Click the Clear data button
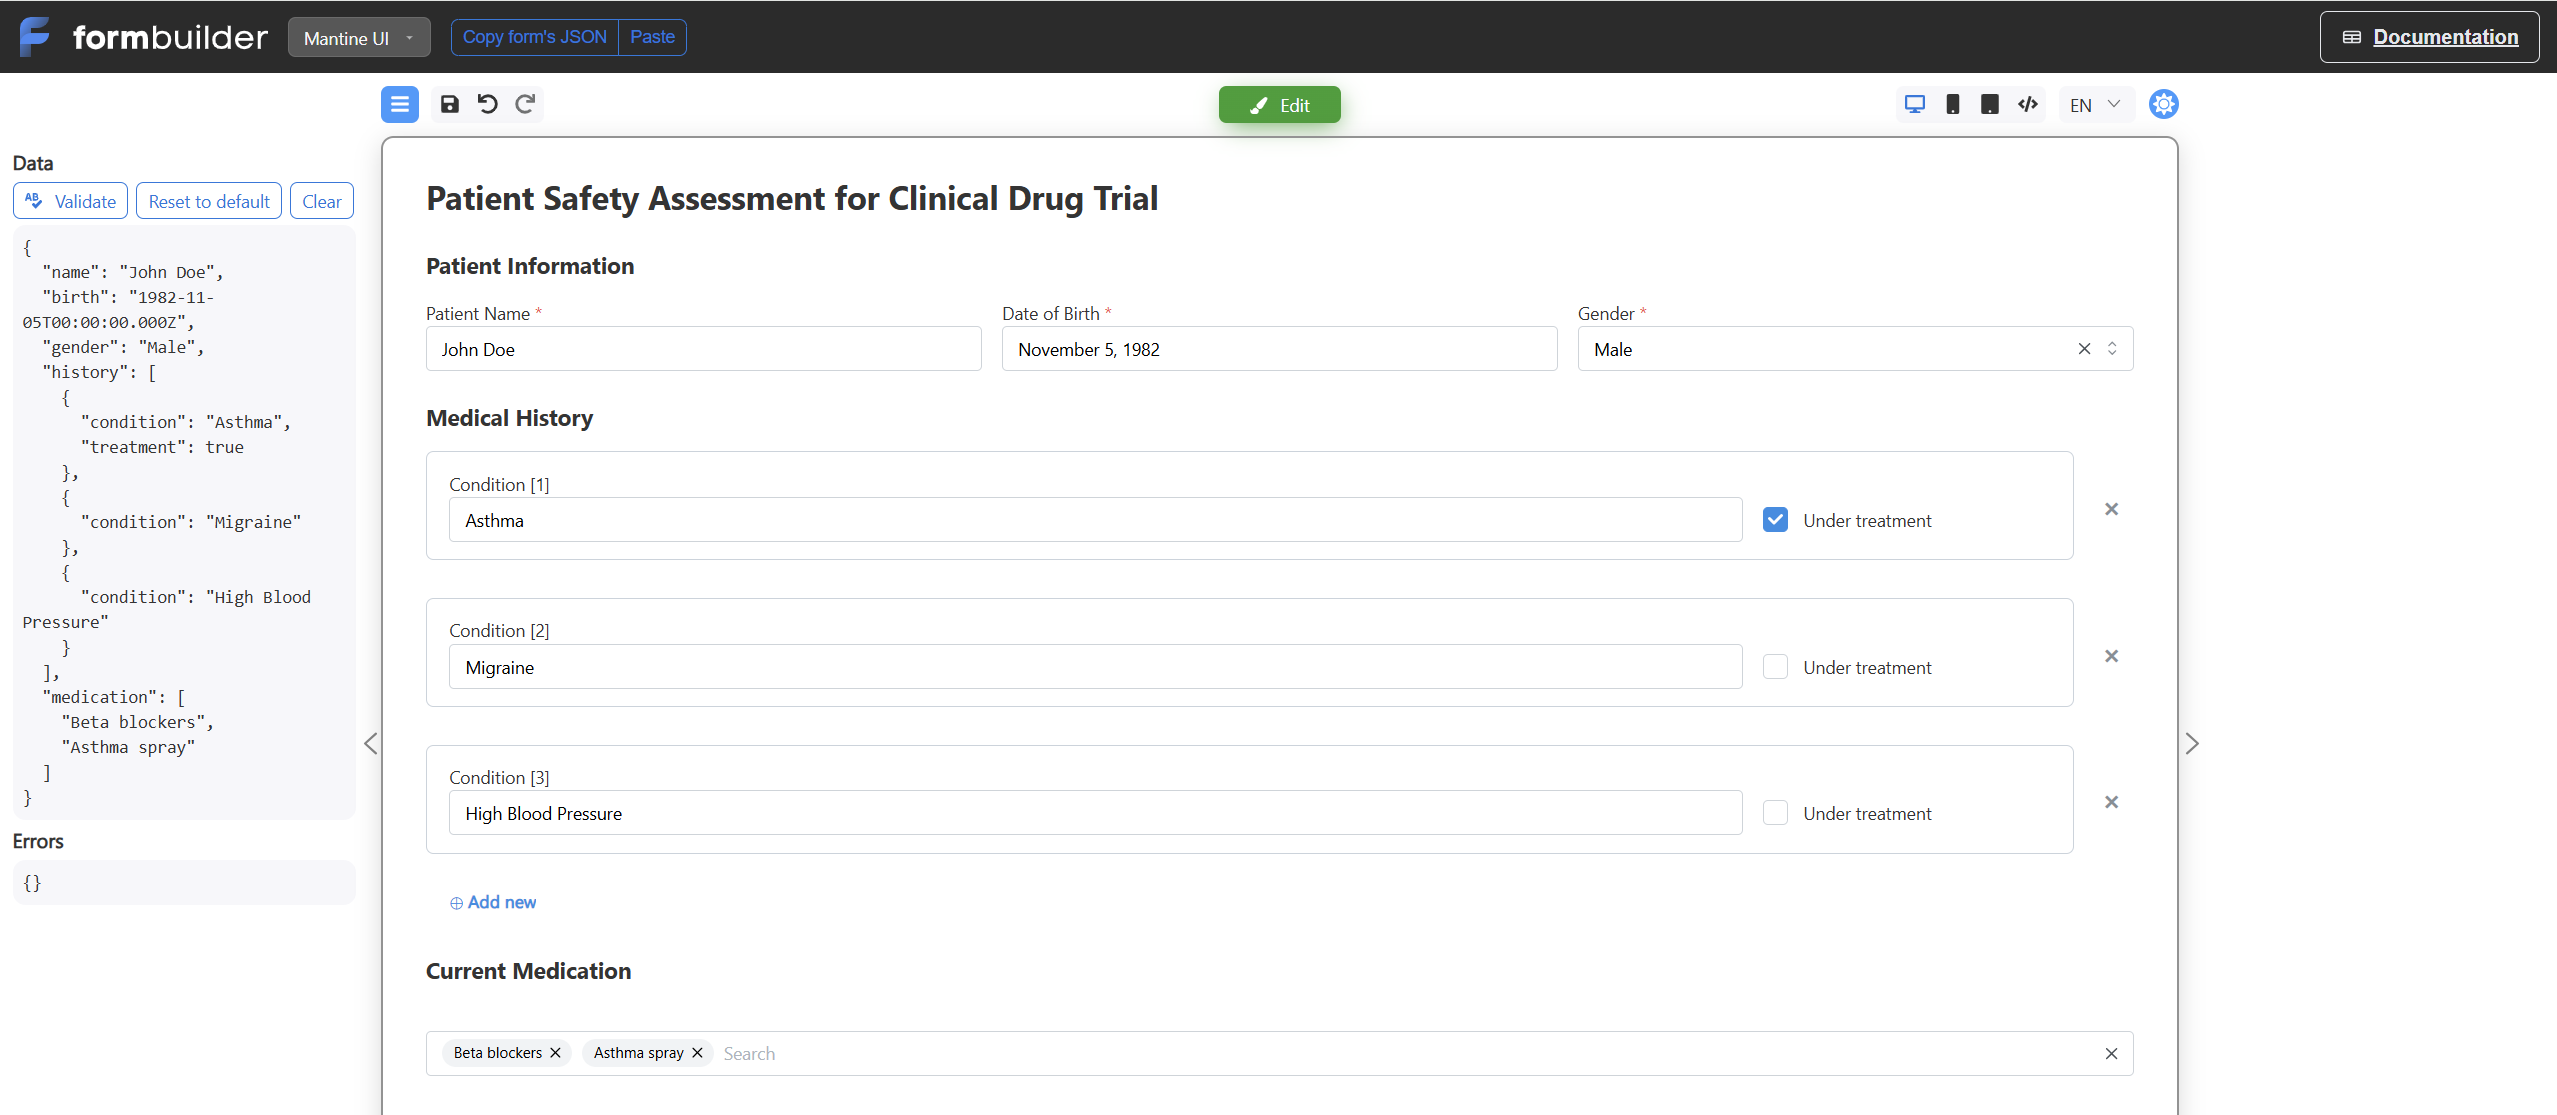 322,201
